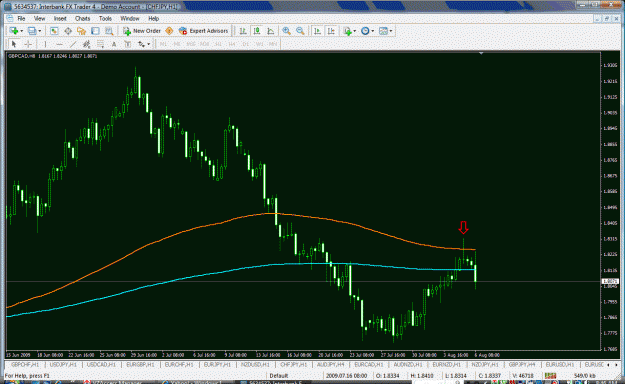The height and width of the screenshot is (384, 625).
Task: Launch MetaEditor from the toolbar
Action: (169, 31)
